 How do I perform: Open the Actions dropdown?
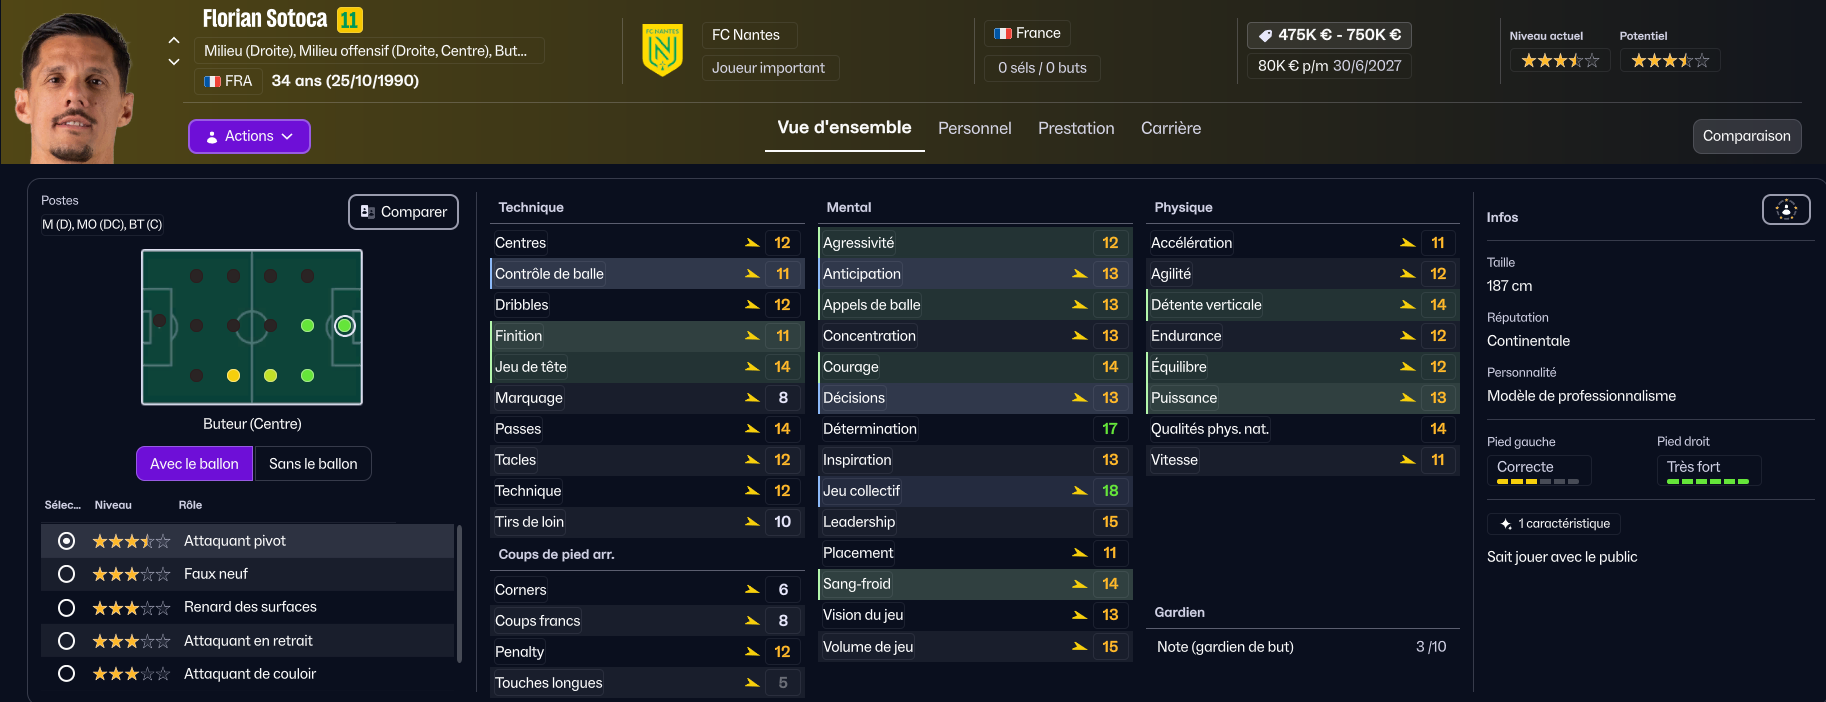point(249,137)
